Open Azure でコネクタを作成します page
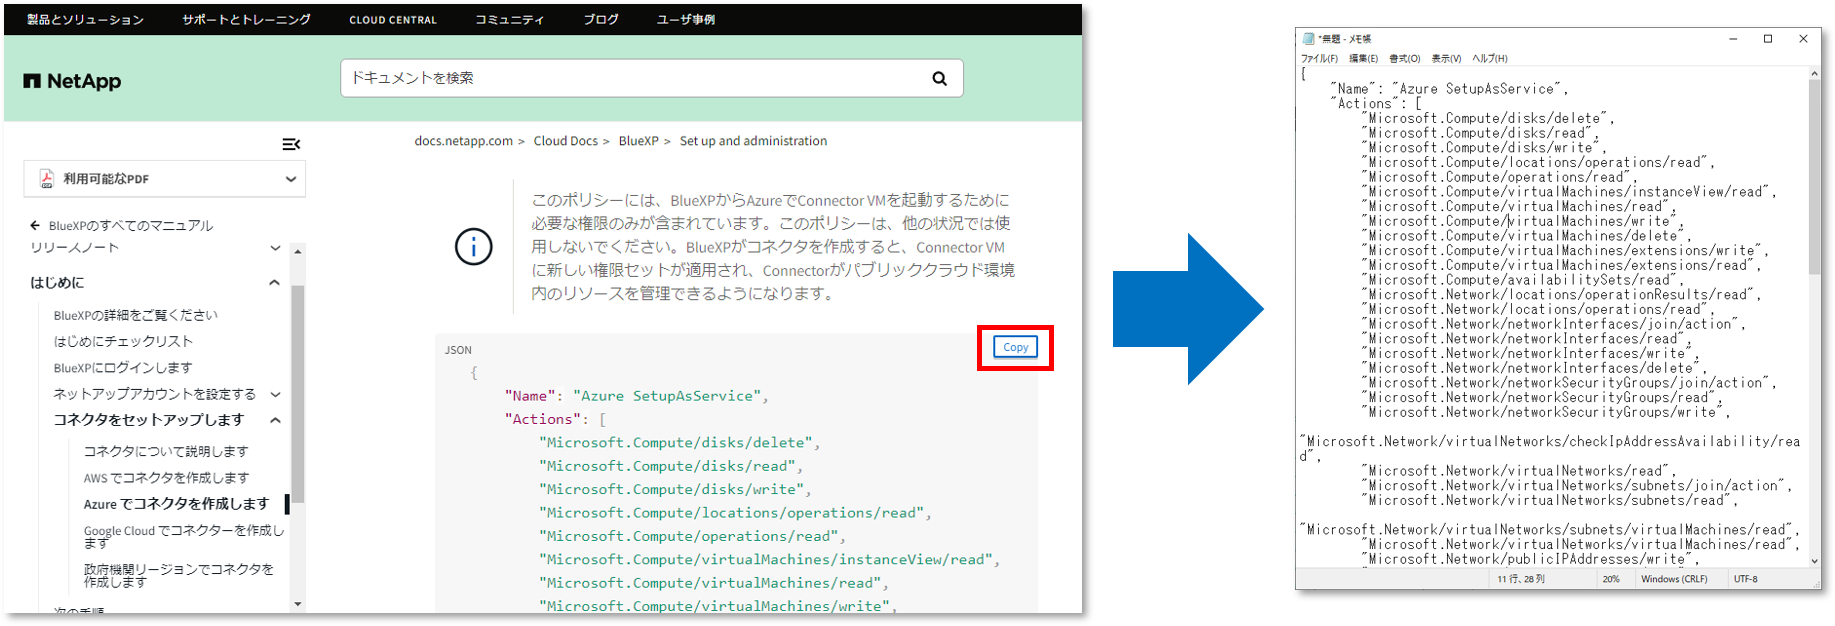Screen dimensions: 1835x626 (177, 504)
